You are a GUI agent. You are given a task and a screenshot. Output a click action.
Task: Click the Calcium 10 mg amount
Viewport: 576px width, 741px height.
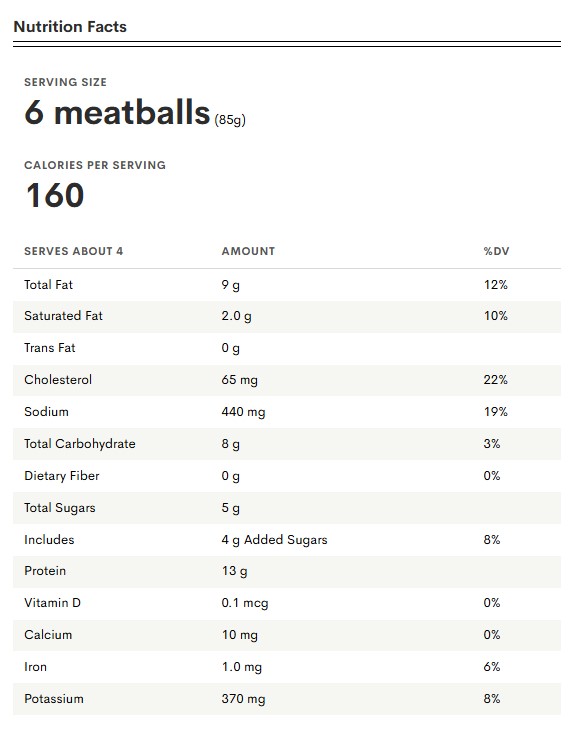(x=240, y=635)
